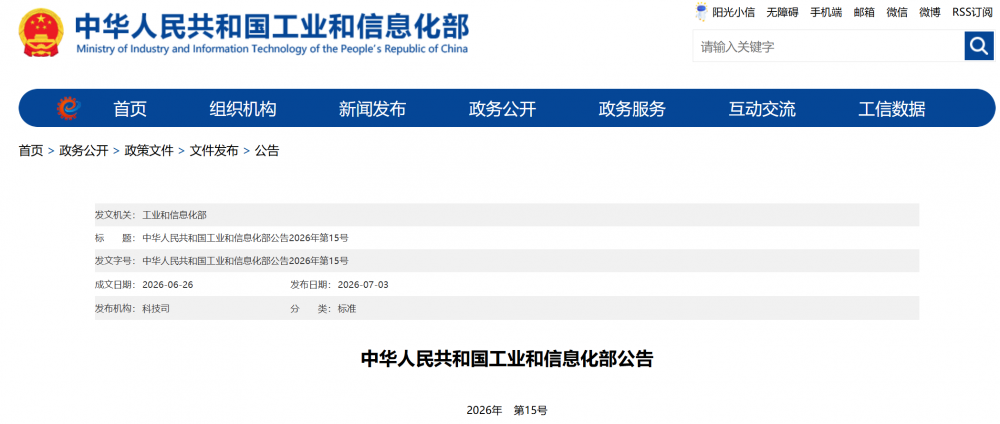This screenshot has height=424, width=1000.
Task: Click the magnifier search button
Action: point(979,46)
